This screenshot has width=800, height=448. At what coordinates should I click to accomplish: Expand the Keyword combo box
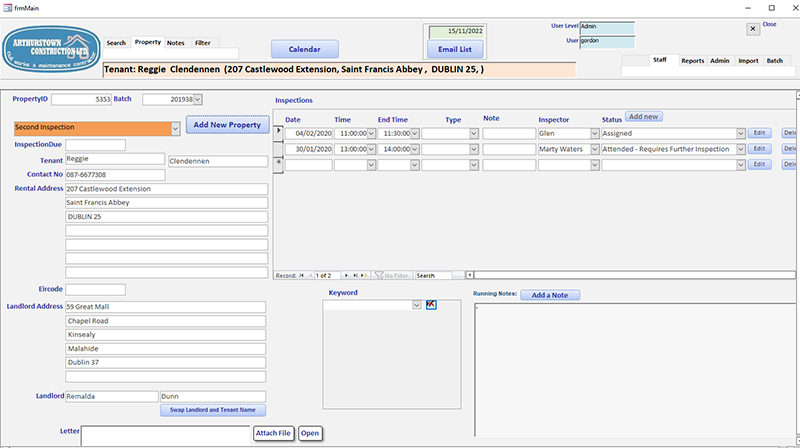[417, 305]
